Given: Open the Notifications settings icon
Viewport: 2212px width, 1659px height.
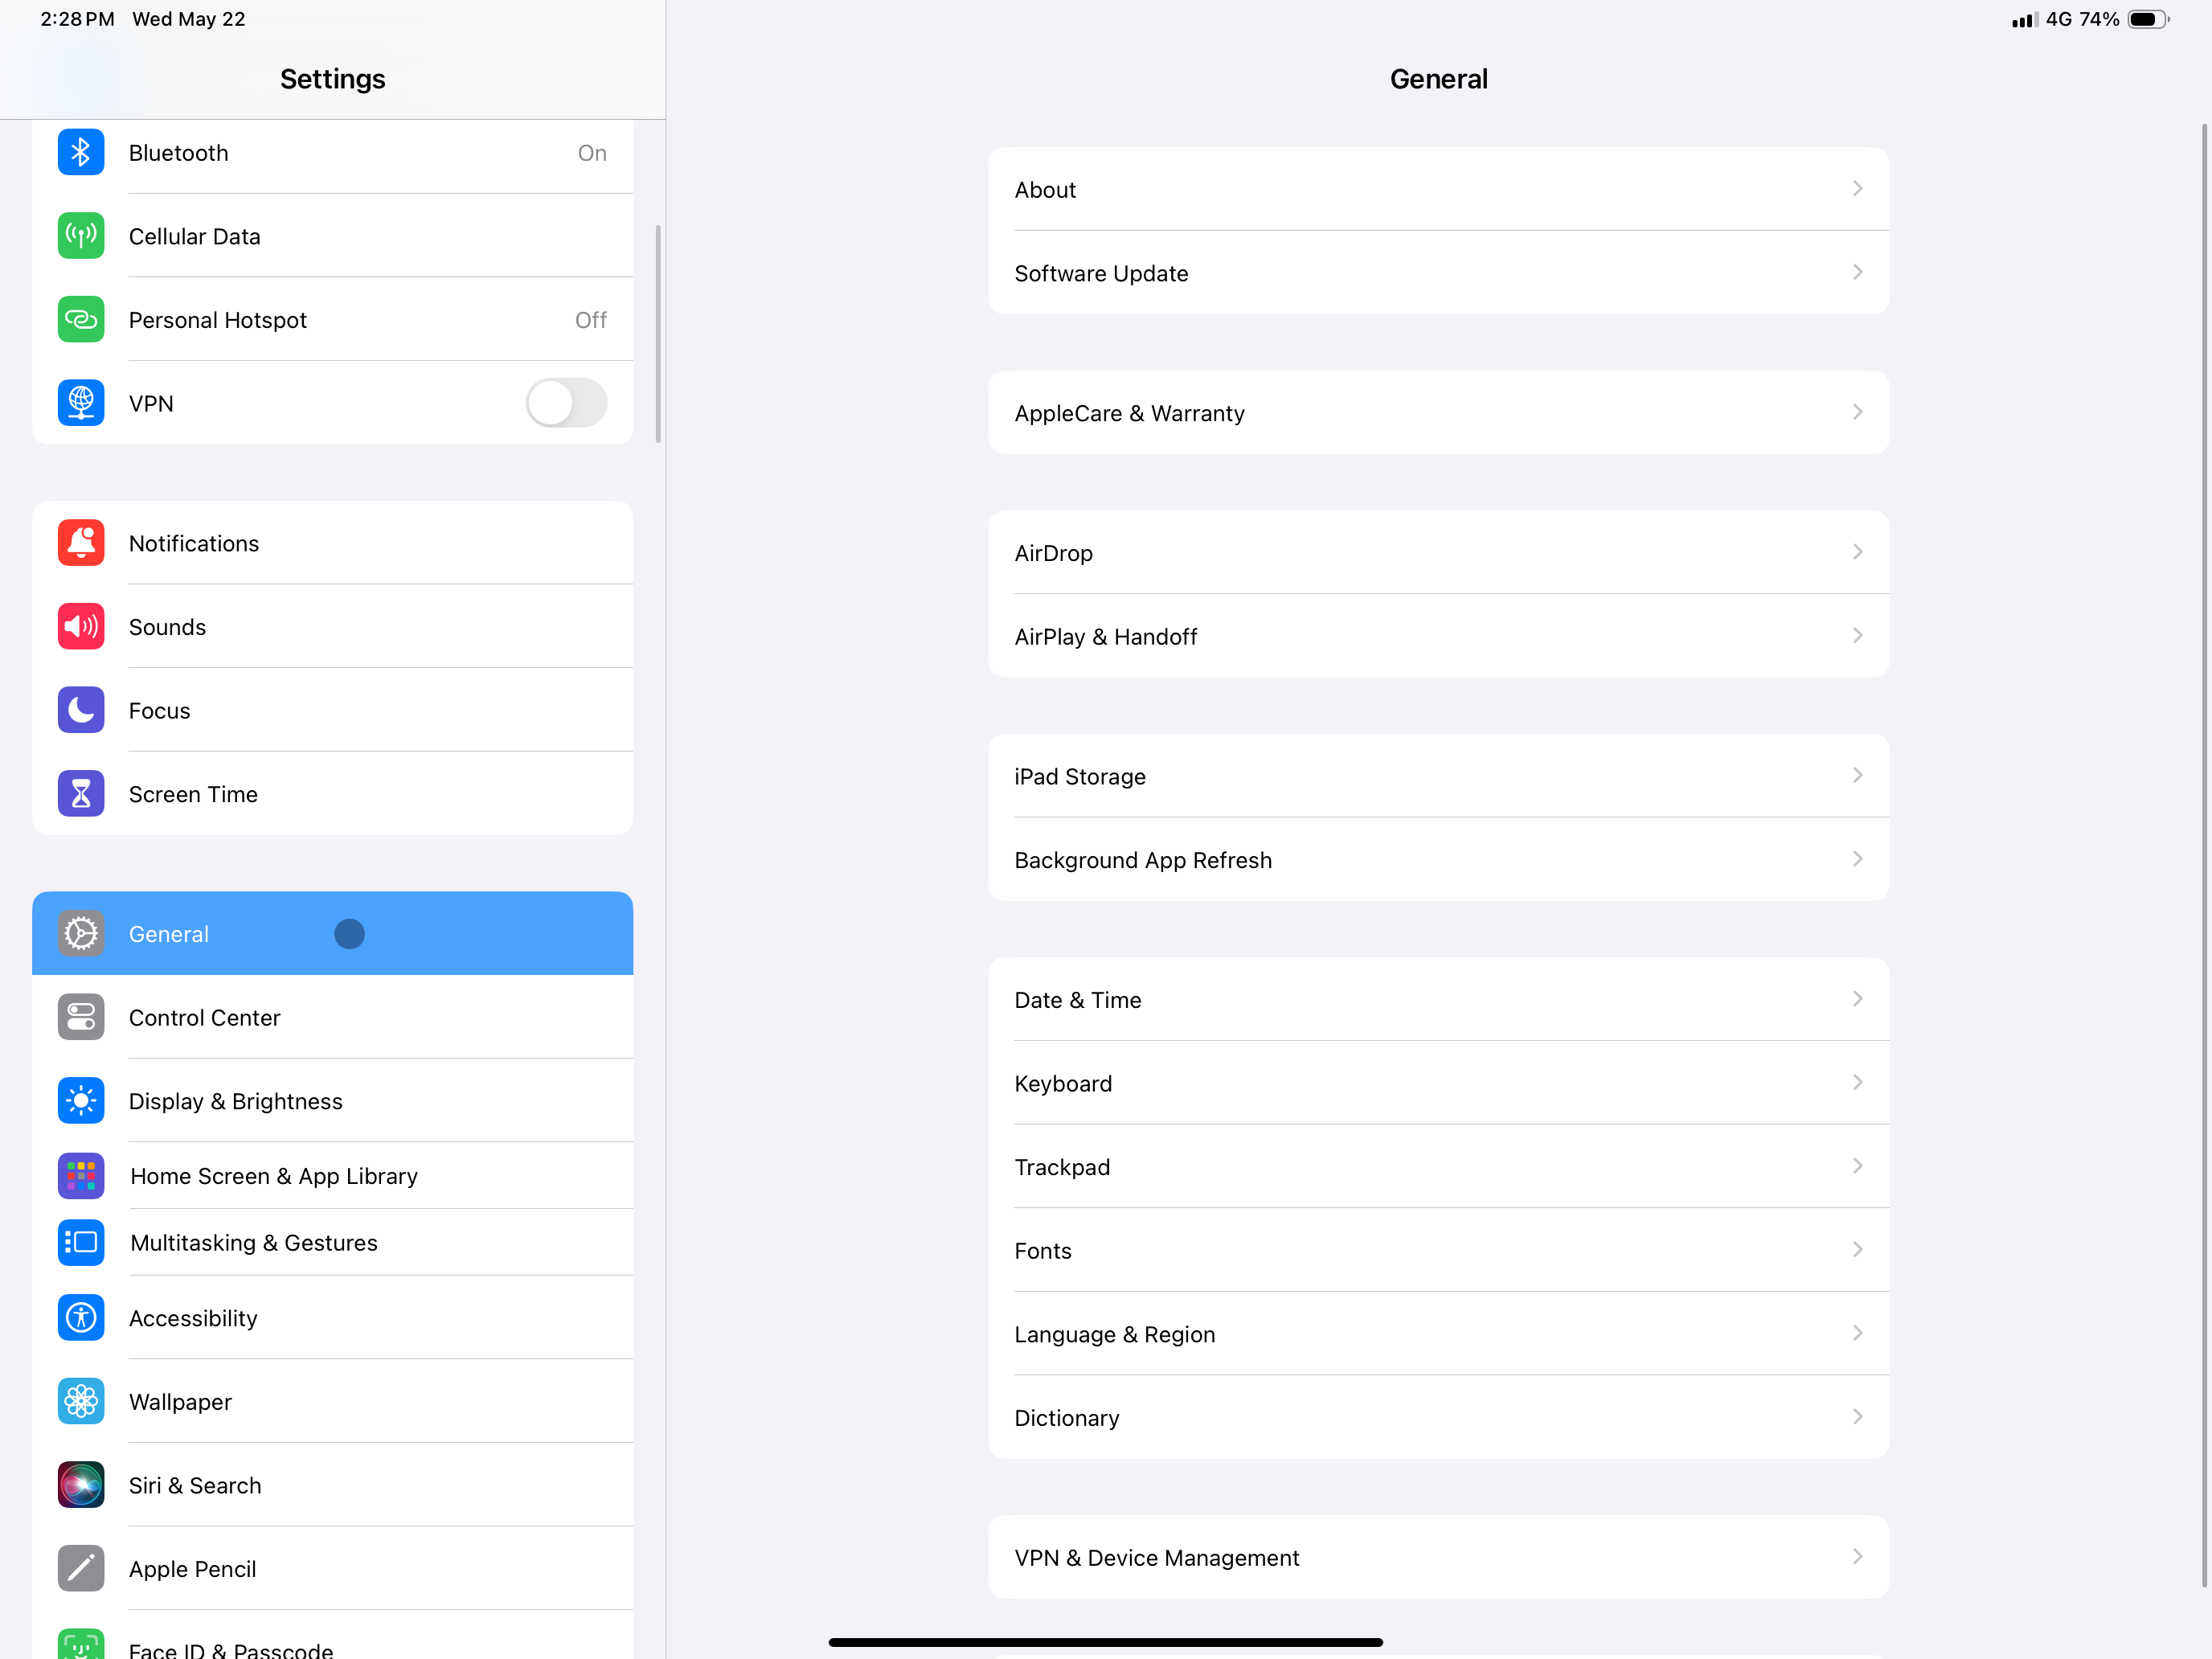Looking at the screenshot, I should 80,542.
